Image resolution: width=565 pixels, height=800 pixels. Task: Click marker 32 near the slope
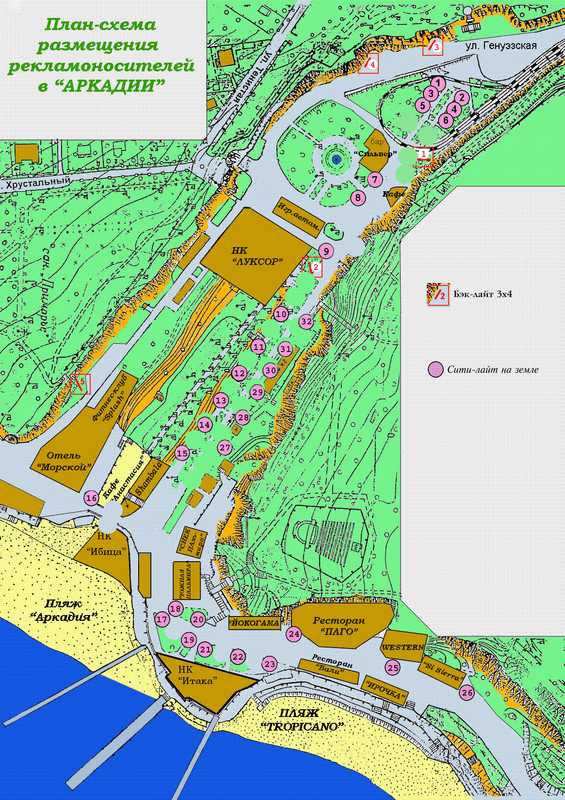click(306, 321)
